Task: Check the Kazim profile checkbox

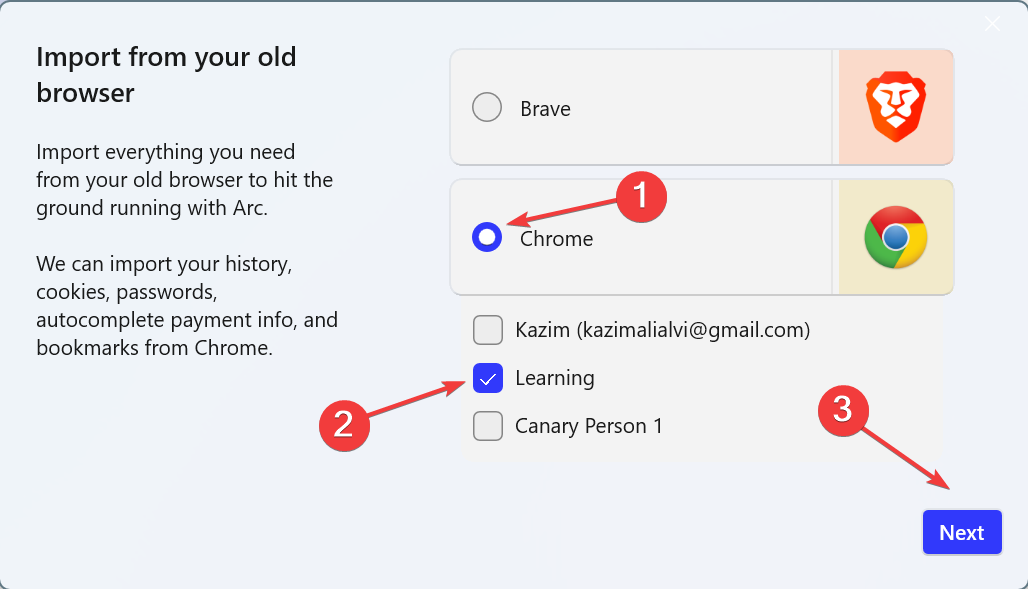Action: [488, 330]
